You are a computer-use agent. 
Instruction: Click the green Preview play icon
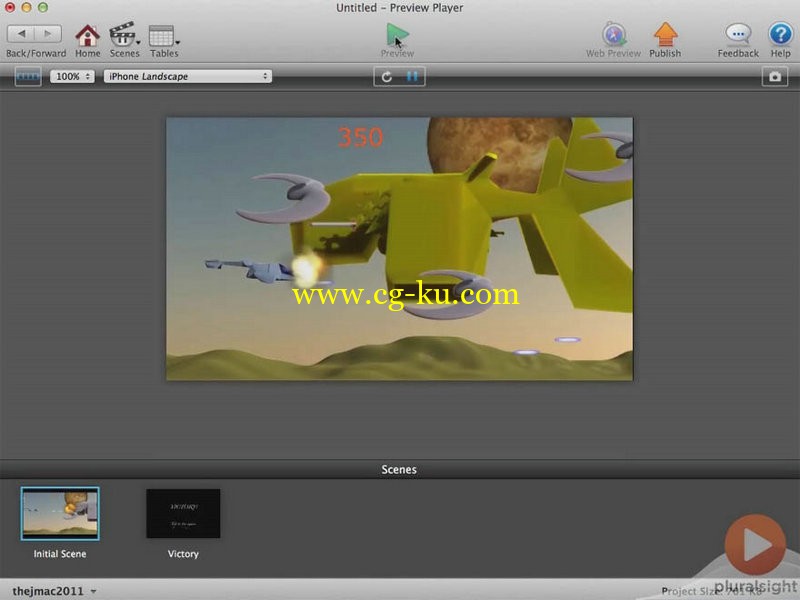click(397, 35)
